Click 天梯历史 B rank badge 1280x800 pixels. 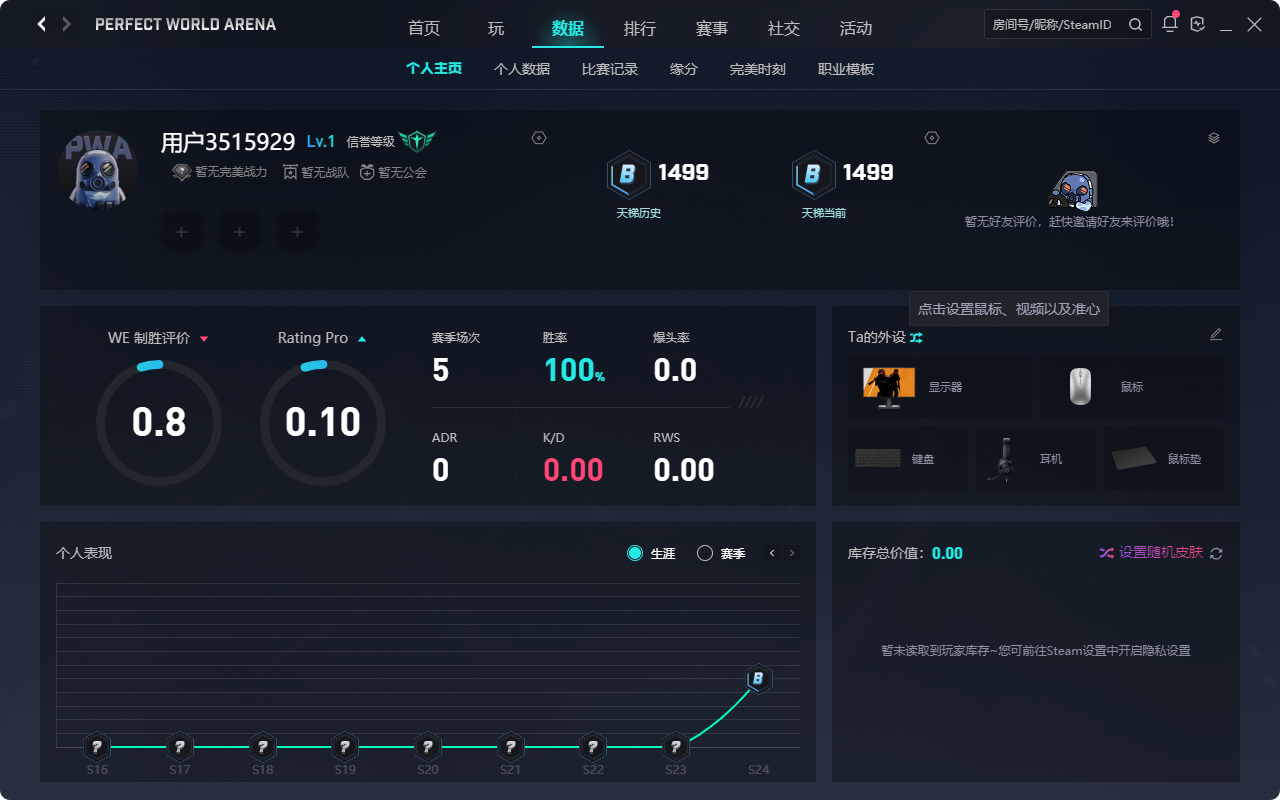coord(628,175)
